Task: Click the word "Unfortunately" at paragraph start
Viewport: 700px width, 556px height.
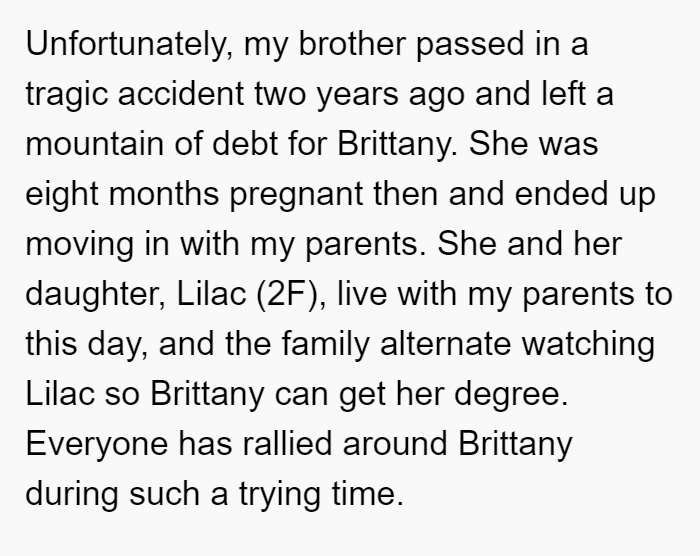Action: click(x=126, y=45)
